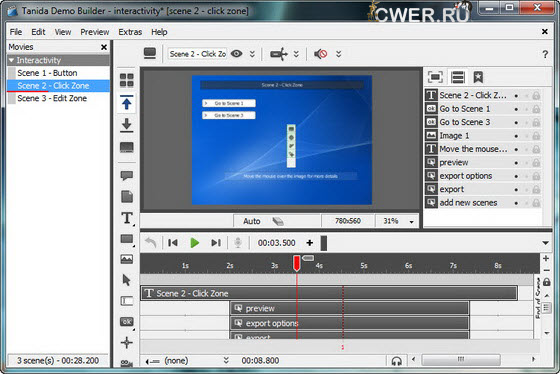Click the headphones icon in bottom bar
Screen dimensions: 560x374
tap(396, 361)
